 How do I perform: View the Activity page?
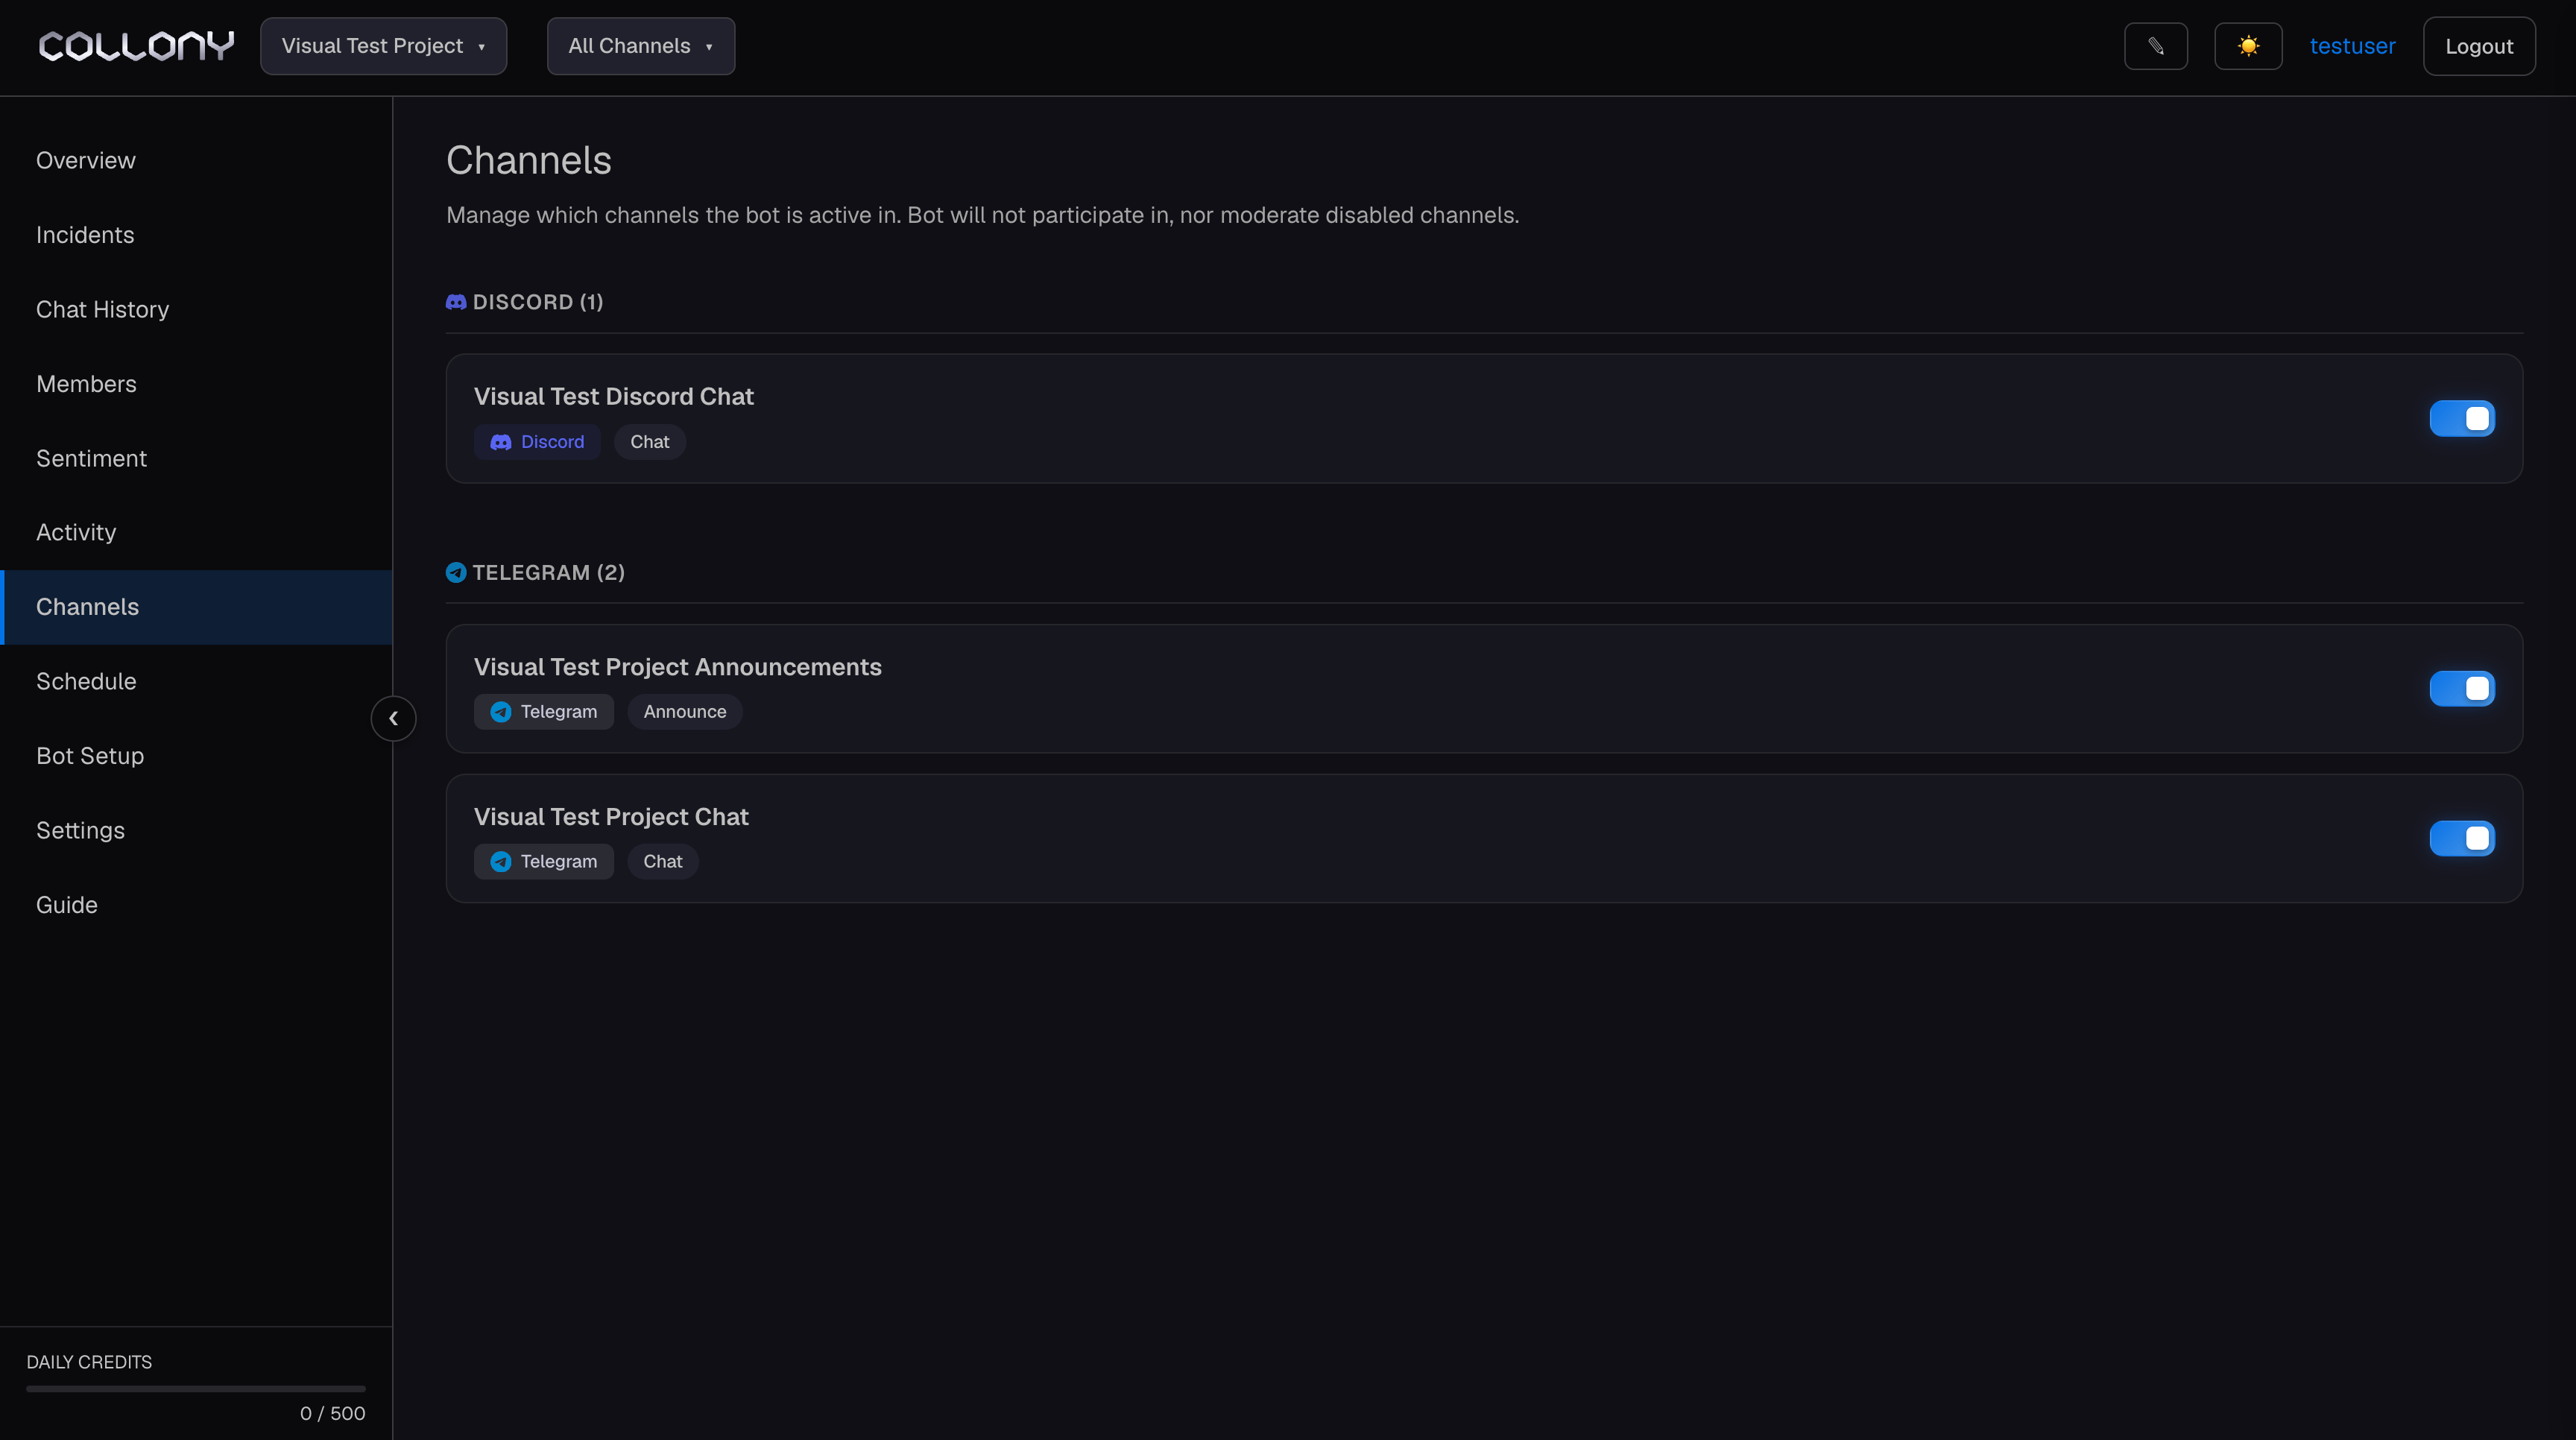tap(196, 533)
